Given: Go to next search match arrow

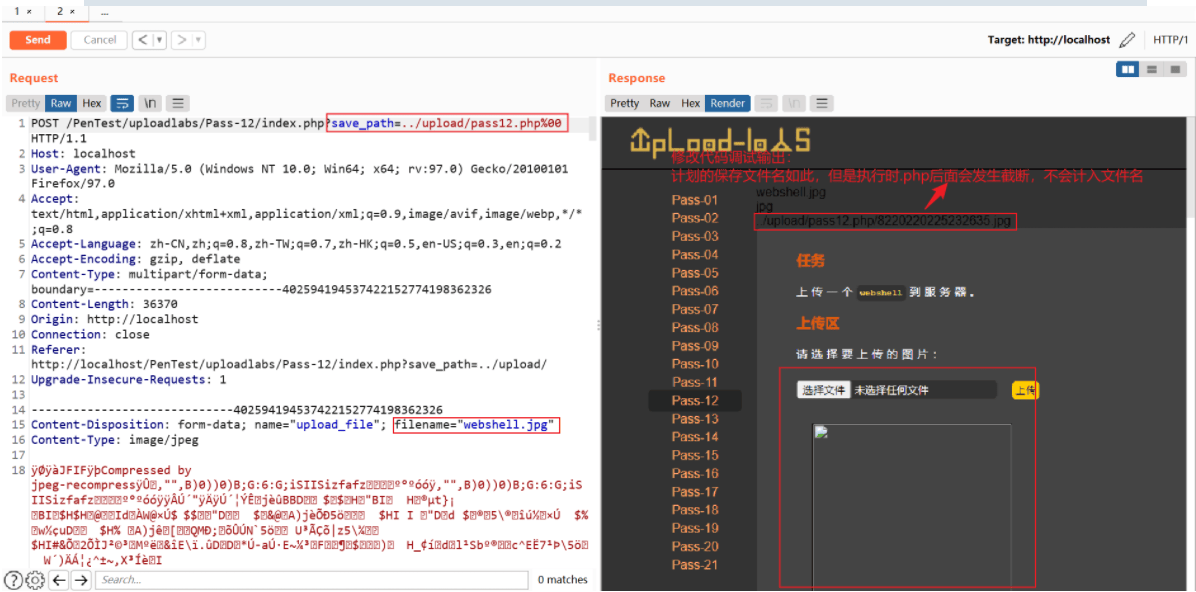Looking at the screenshot, I should click(80, 580).
